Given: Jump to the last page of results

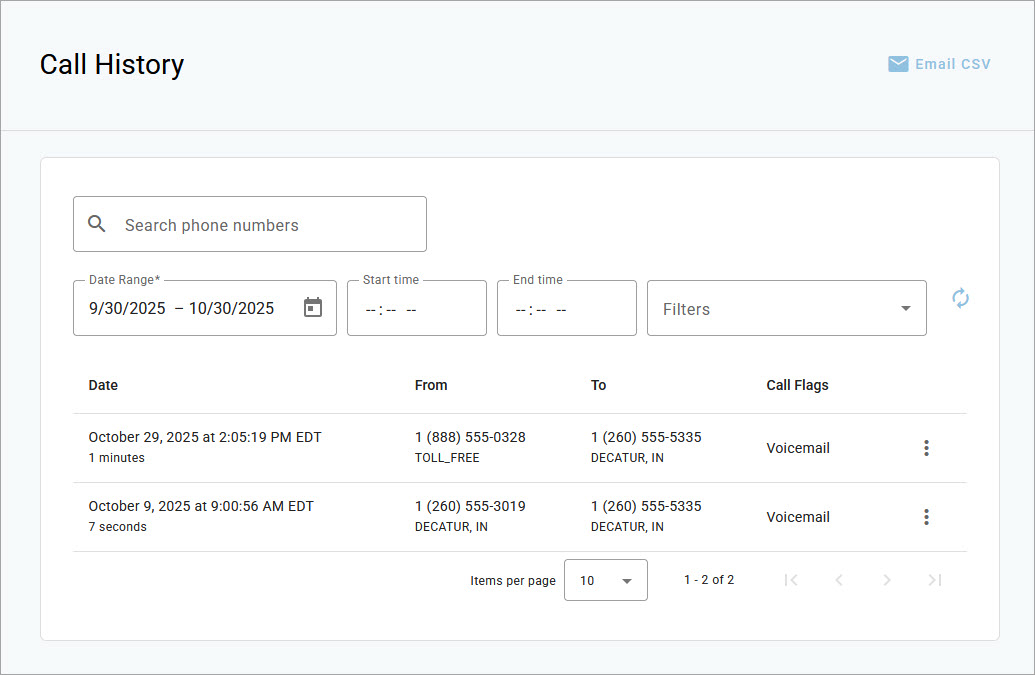Looking at the screenshot, I should [935, 580].
